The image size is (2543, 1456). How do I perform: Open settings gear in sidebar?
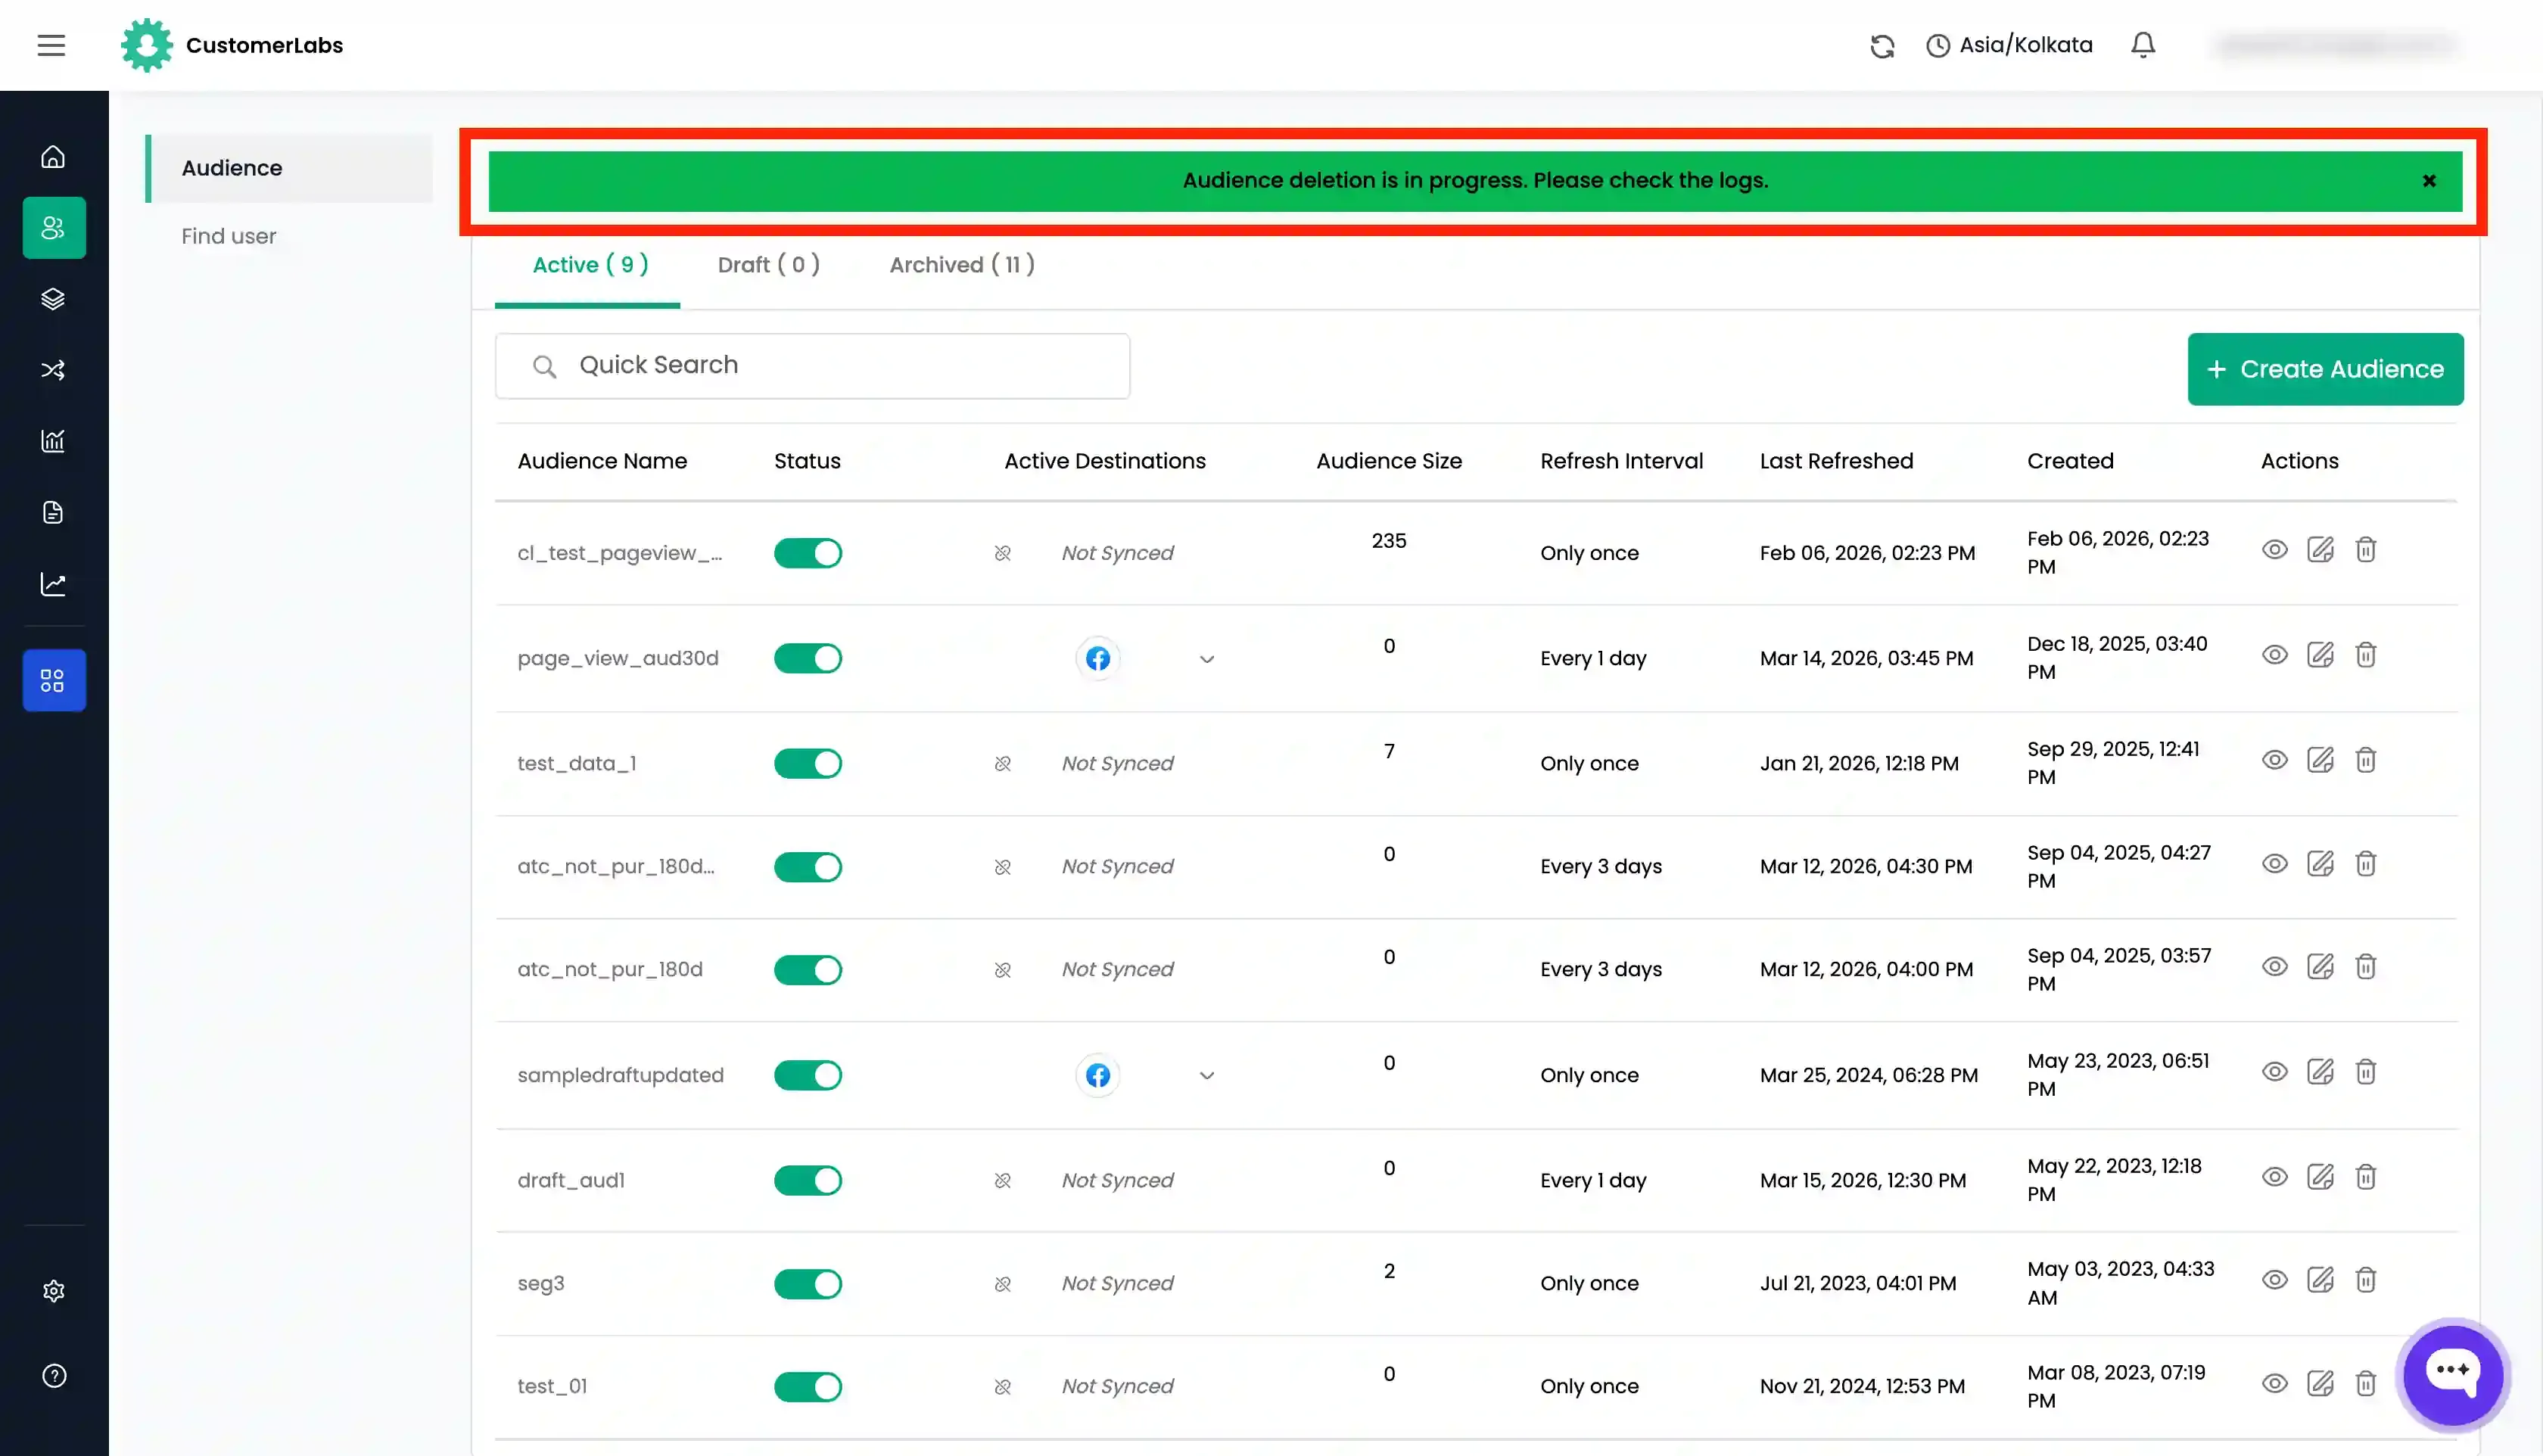click(x=54, y=1291)
